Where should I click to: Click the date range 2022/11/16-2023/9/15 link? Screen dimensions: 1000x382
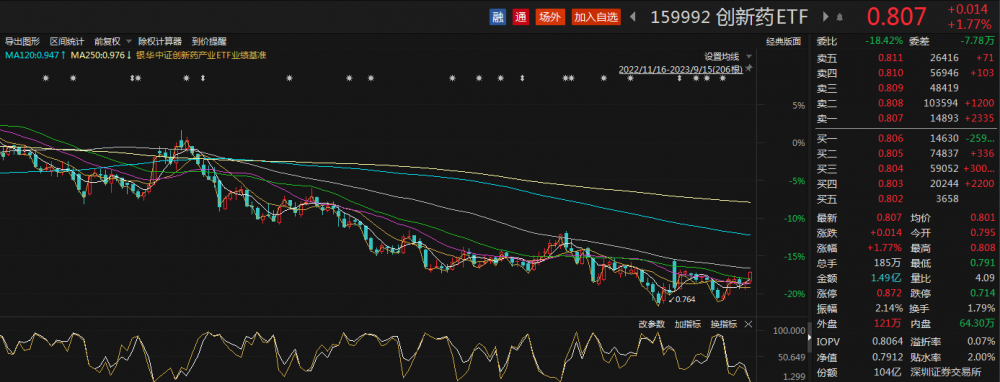[680, 69]
